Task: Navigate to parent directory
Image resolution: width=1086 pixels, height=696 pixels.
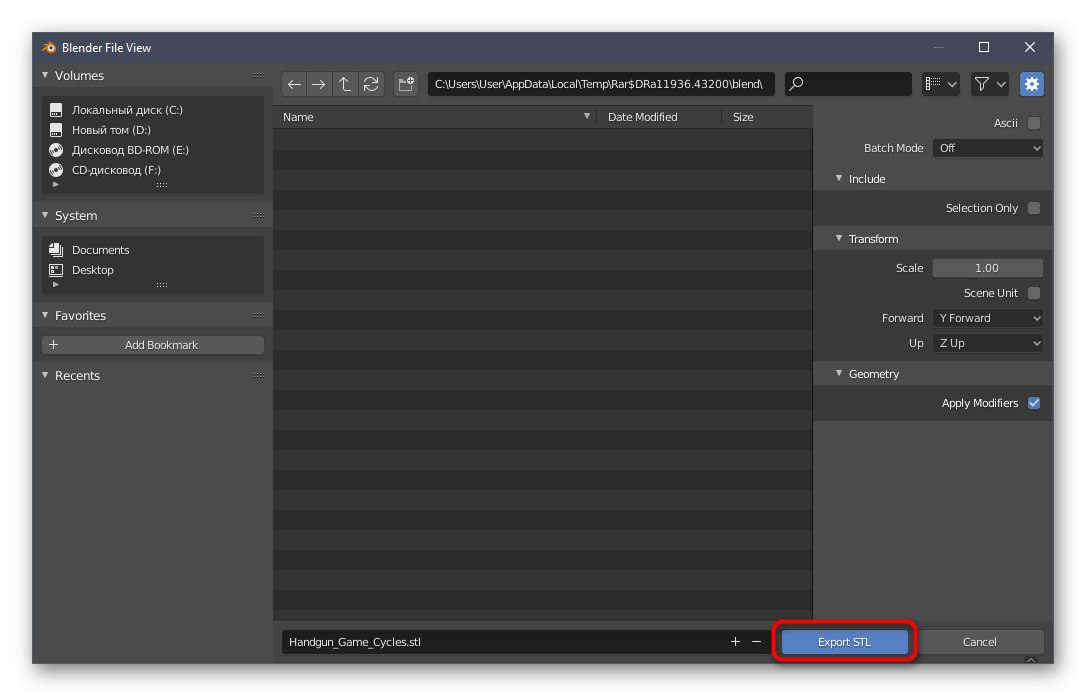Action: [344, 84]
